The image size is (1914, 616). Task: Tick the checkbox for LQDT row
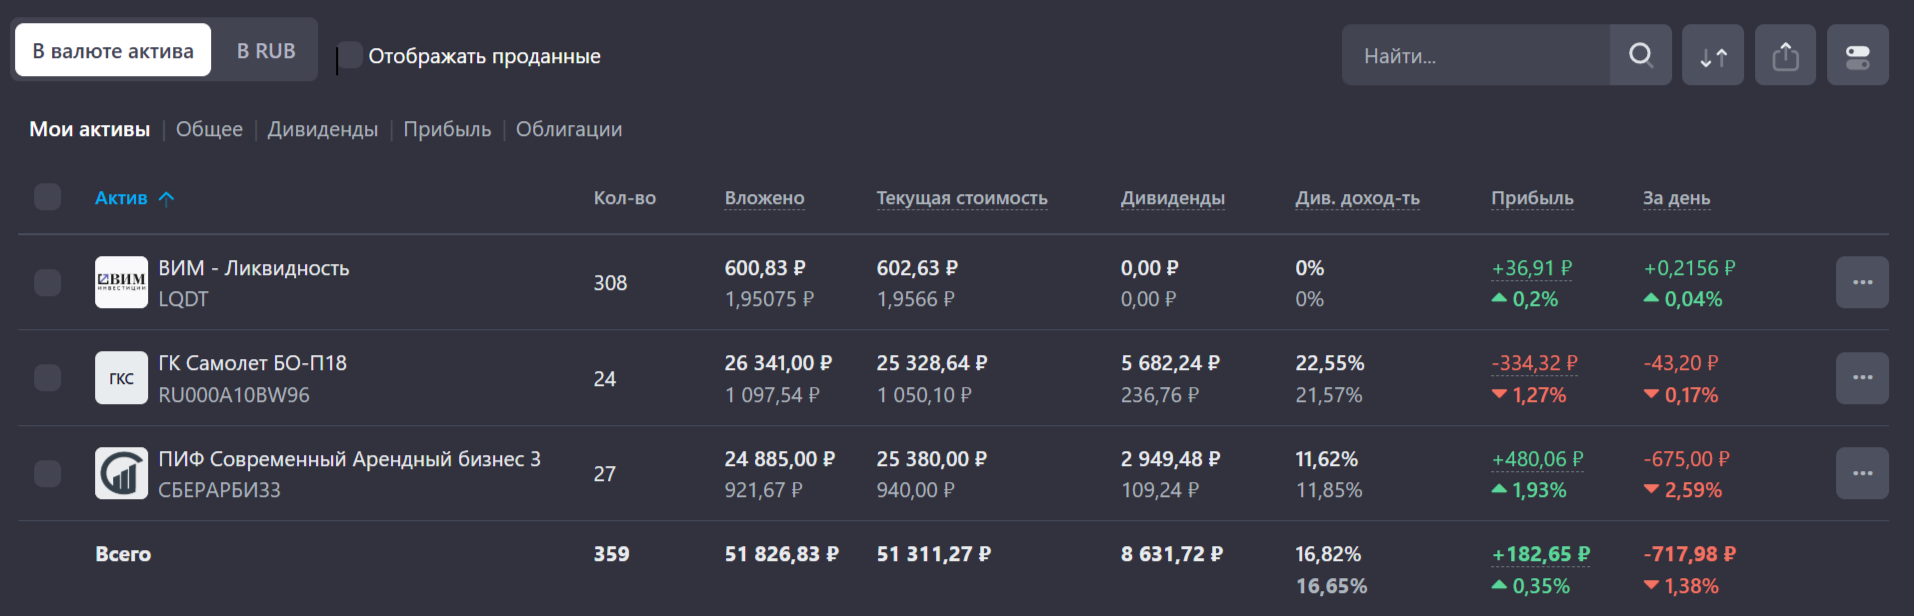(47, 283)
